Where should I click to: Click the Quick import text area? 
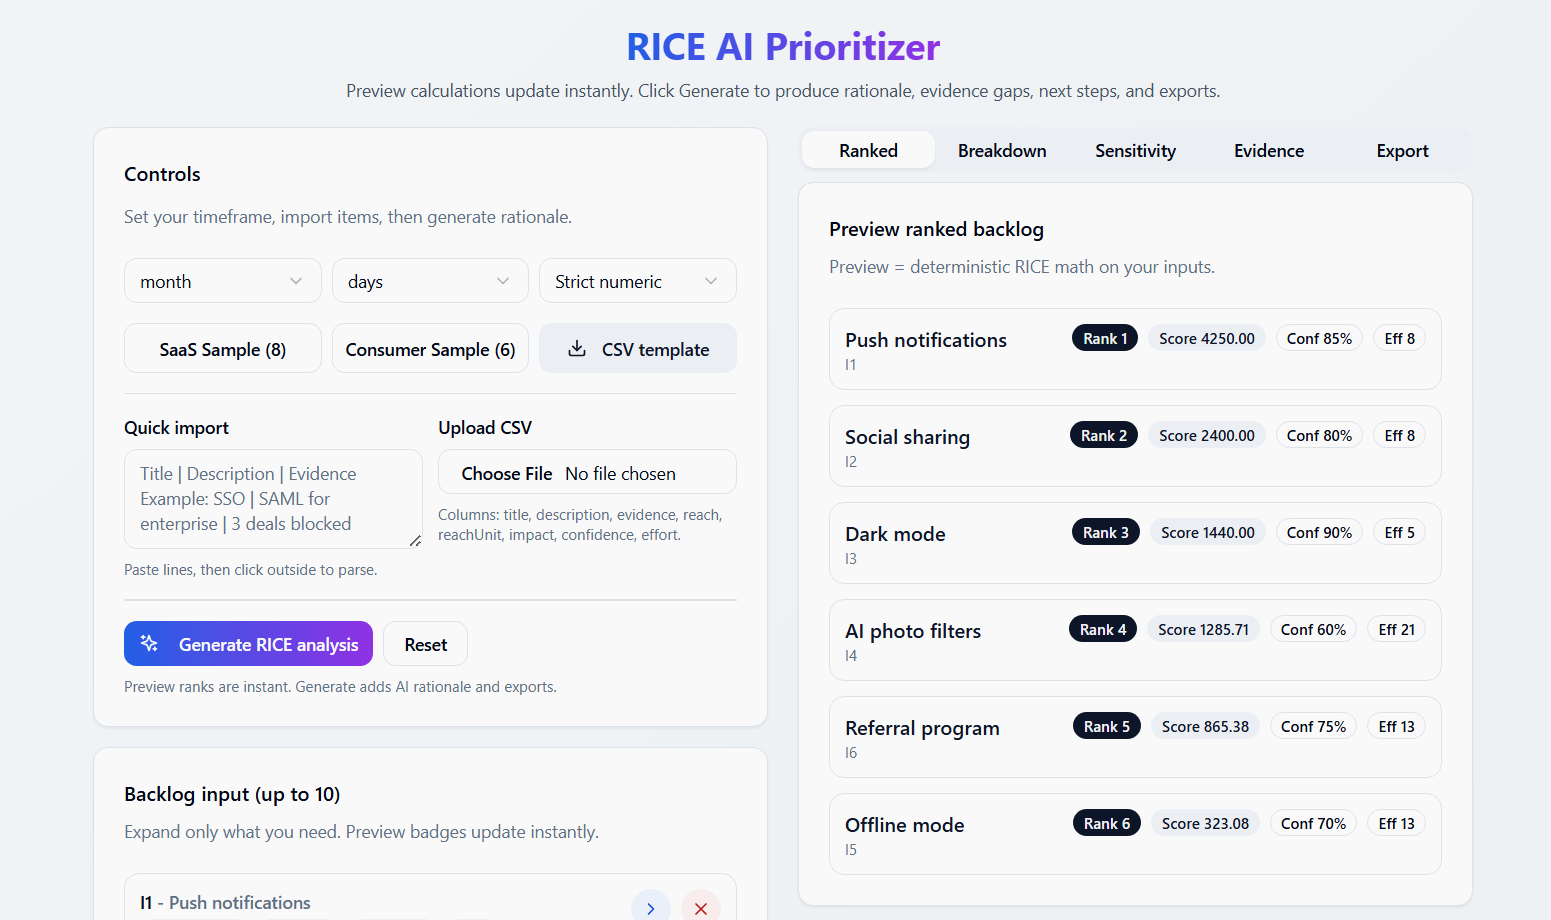pos(273,498)
